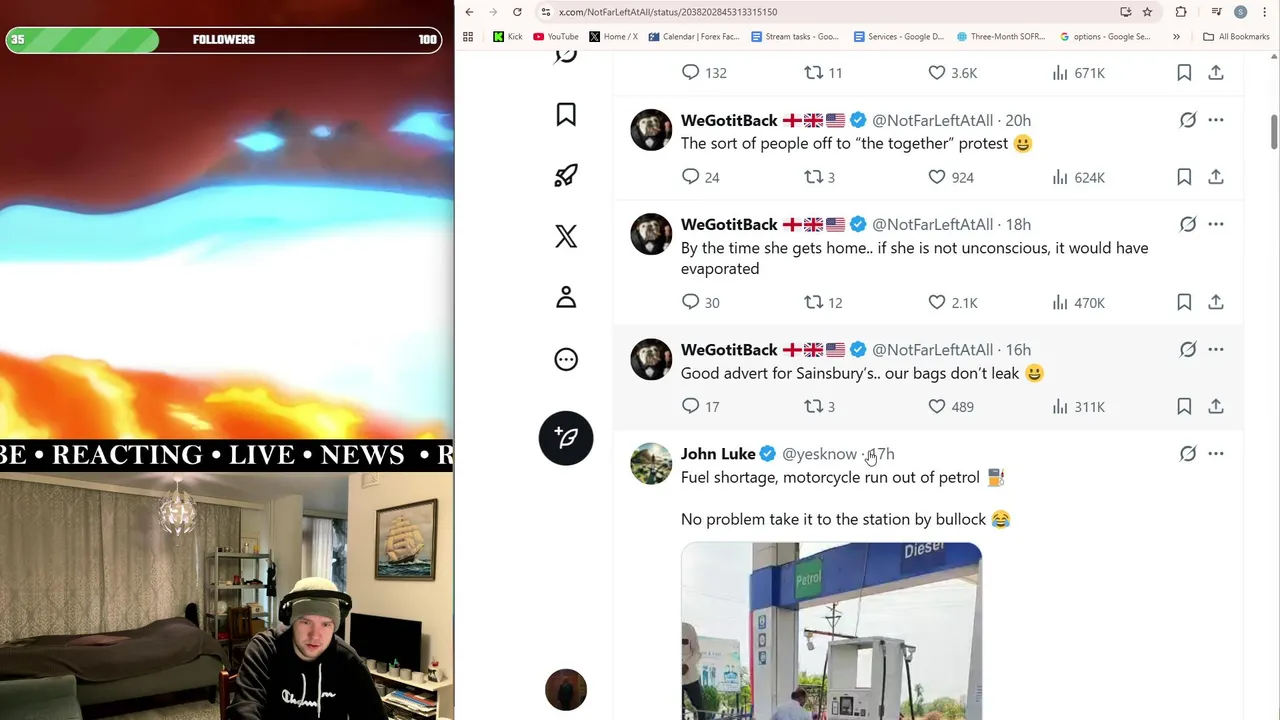Like the Sainsbury's bags reply
1280x720 pixels.
point(937,406)
